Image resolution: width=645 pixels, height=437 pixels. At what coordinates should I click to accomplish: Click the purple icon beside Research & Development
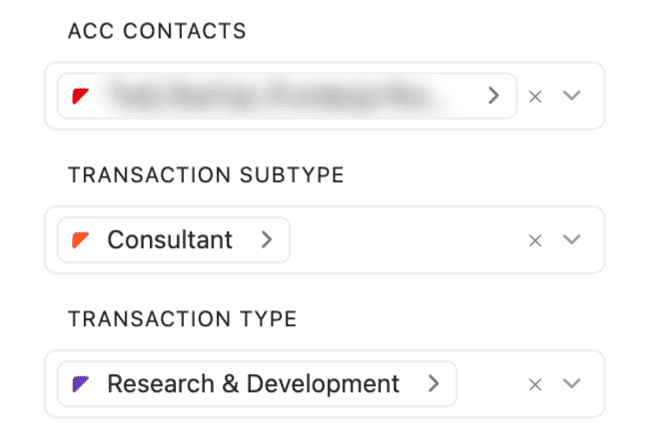pyautogui.click(x=81, y=383)
